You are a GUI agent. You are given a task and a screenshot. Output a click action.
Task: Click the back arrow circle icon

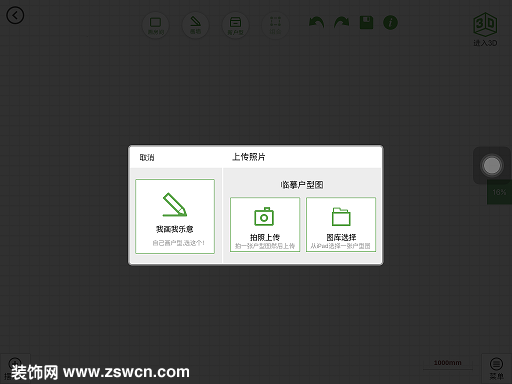pyautogui.click(x=15, y=15)
